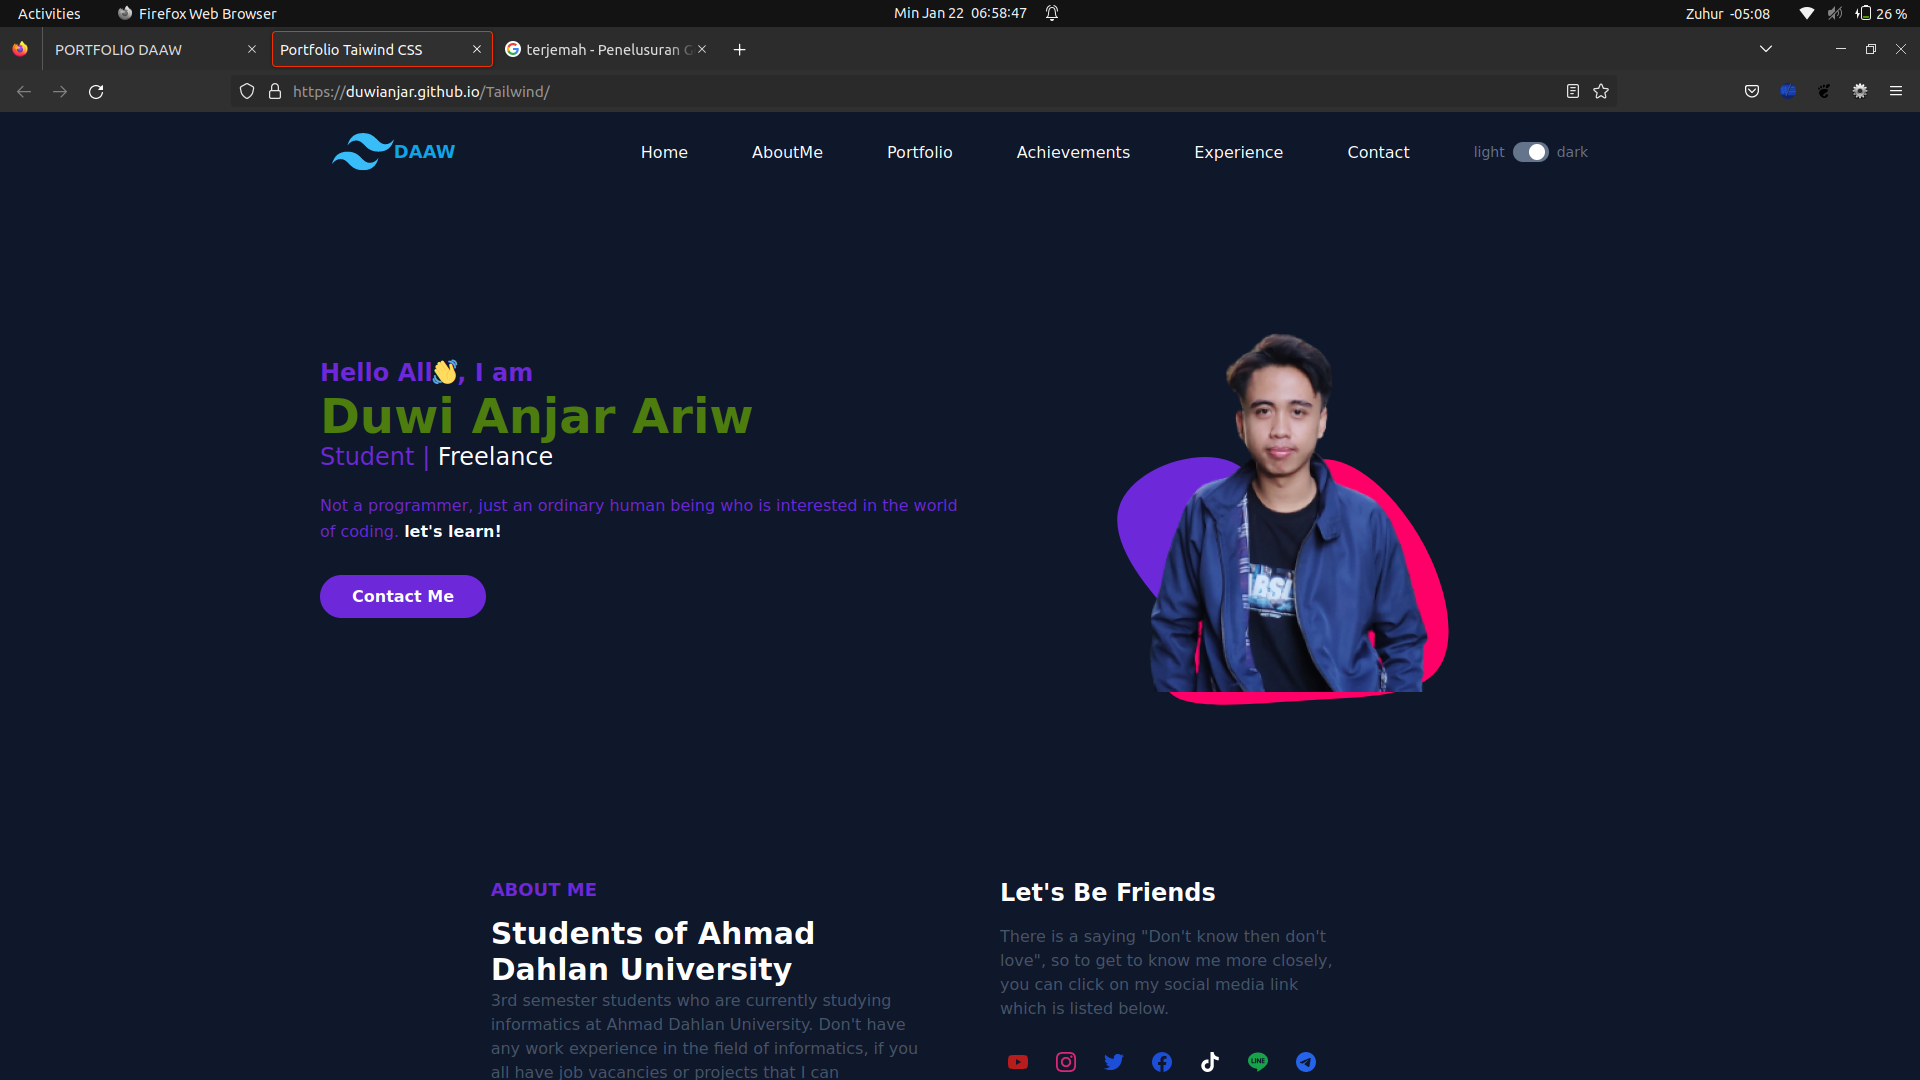
Task: Open the Portfolio navigation link
Action: click(x=919, y=152)
